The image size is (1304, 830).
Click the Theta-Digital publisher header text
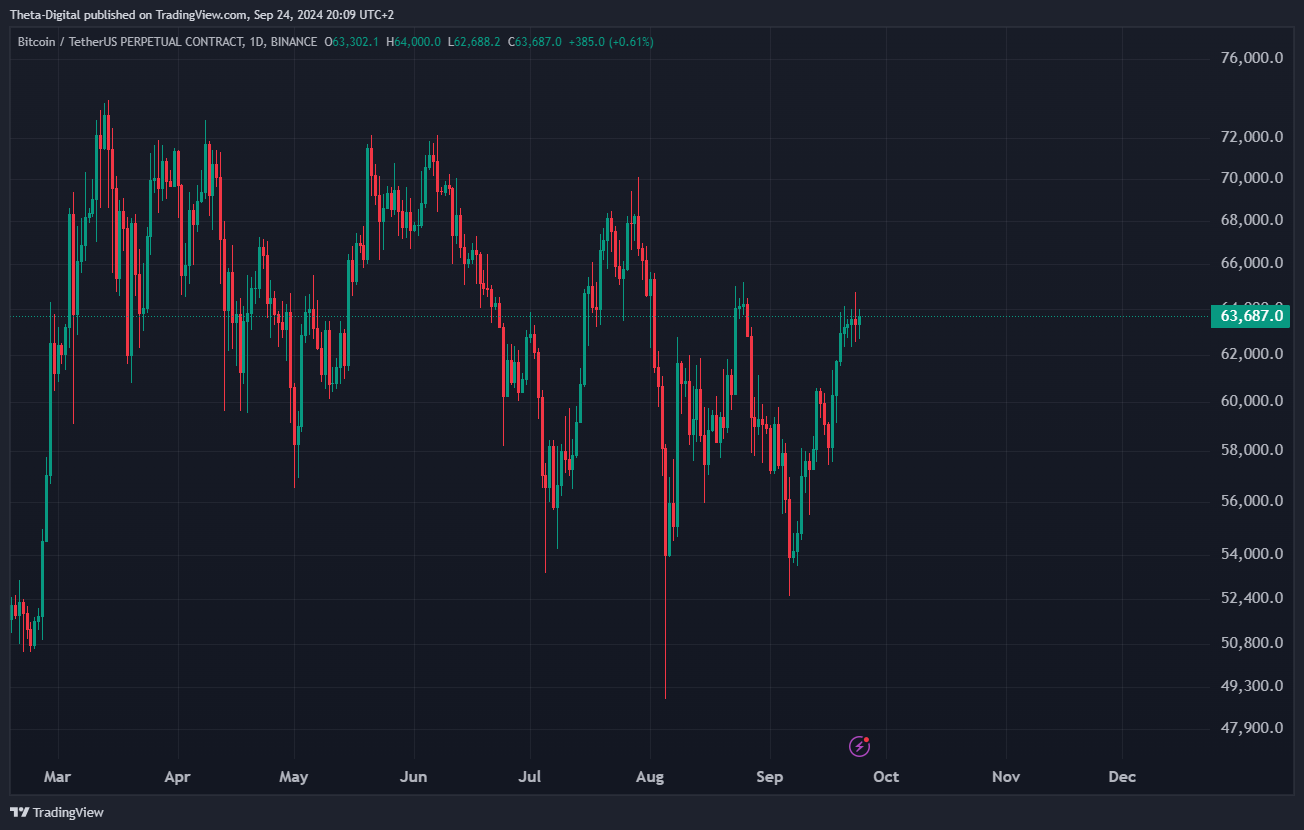(204, 15)
